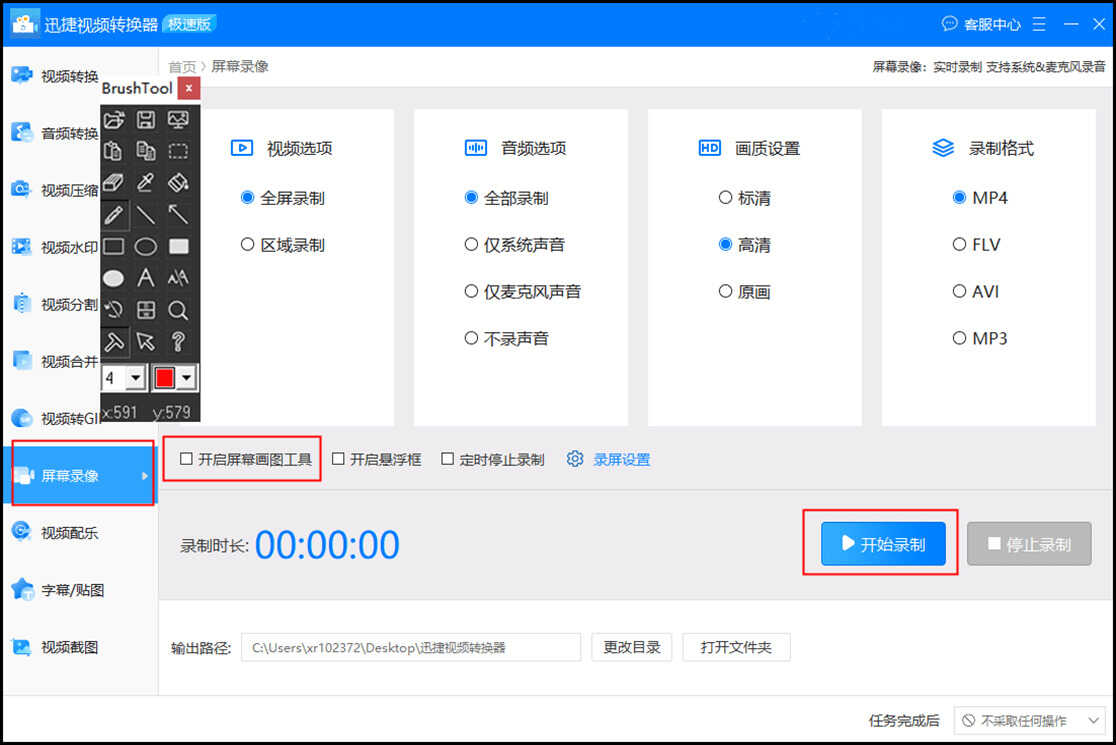Viewport: 1116px width, 745px height.
Task: Choose 原画 original picture quality
Action: [x=725, y=292]
